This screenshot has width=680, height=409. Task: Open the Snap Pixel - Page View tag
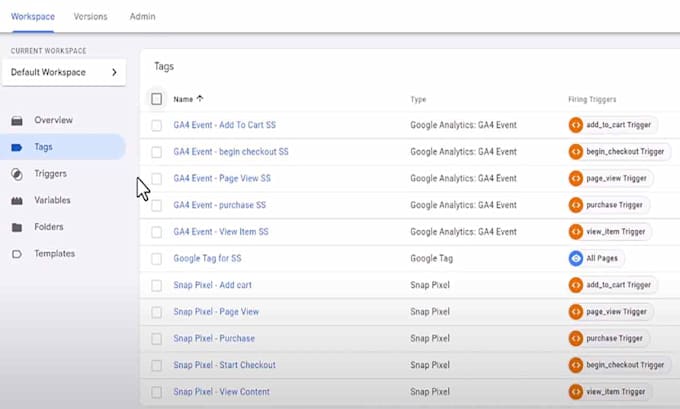pos(216,312)
